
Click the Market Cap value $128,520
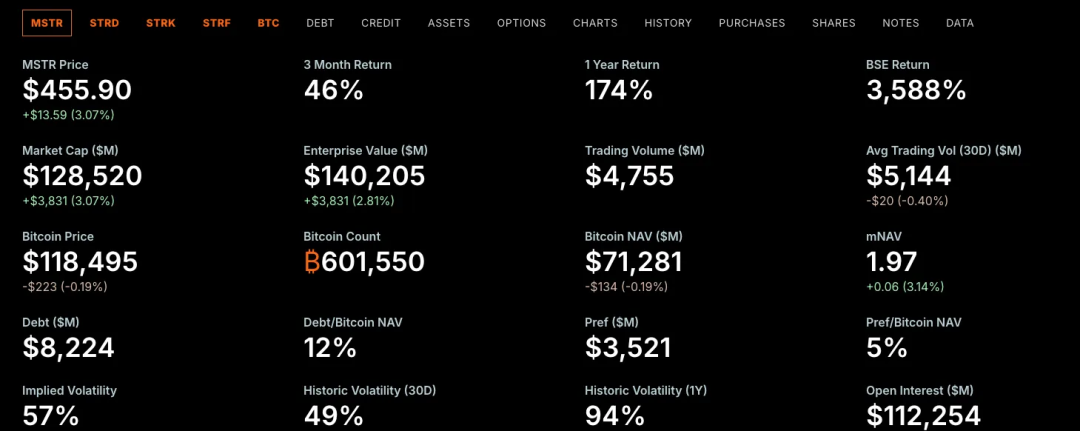click(82, 176)
